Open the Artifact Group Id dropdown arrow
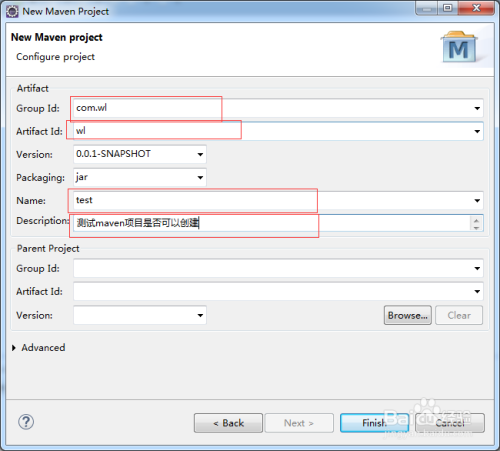 point(477,108)
